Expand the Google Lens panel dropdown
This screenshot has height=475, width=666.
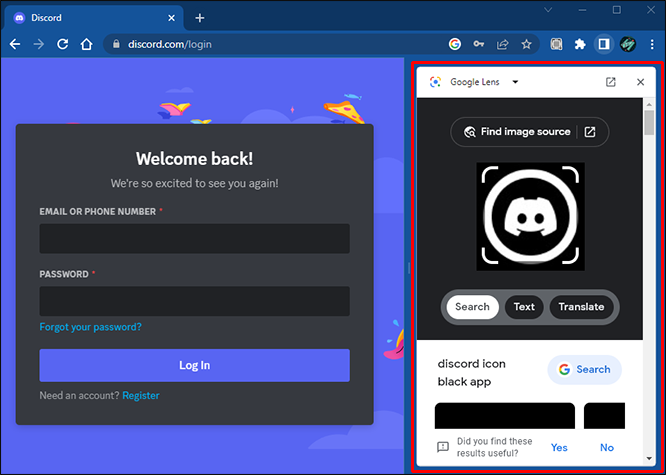click(x=515, y=82)
